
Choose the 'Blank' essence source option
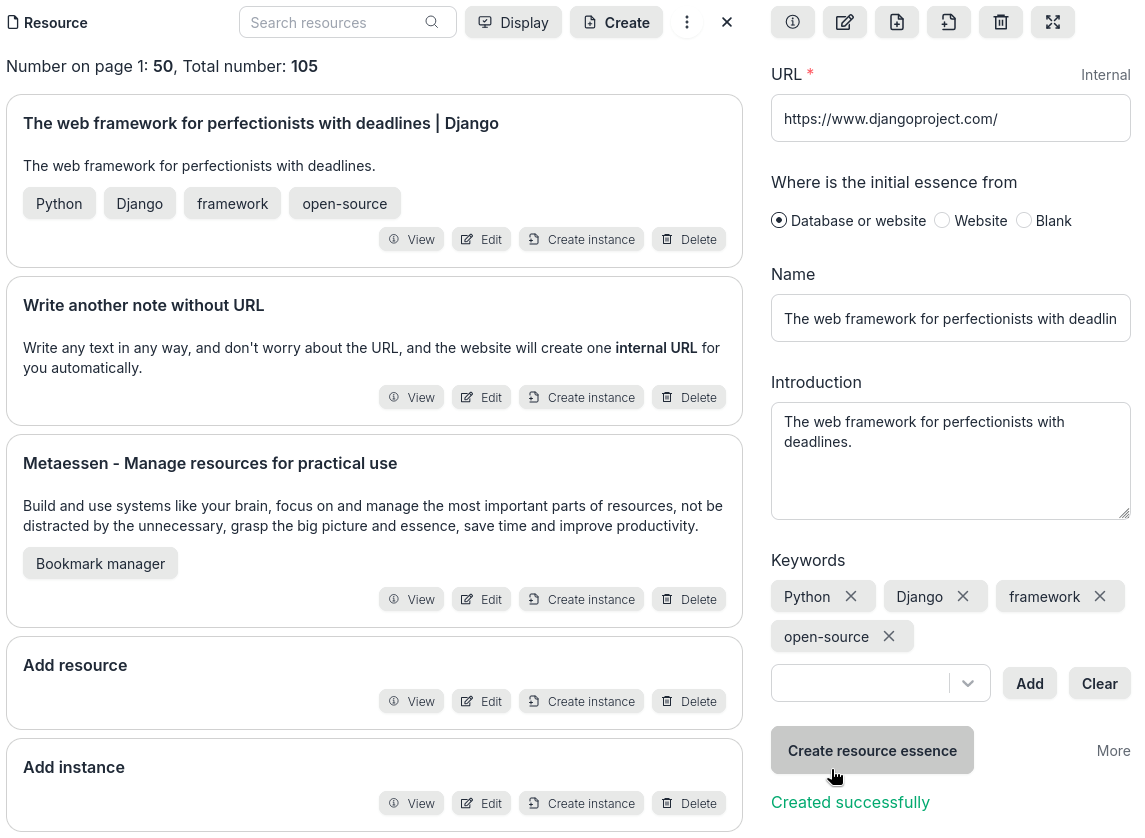pos(1024,220)
